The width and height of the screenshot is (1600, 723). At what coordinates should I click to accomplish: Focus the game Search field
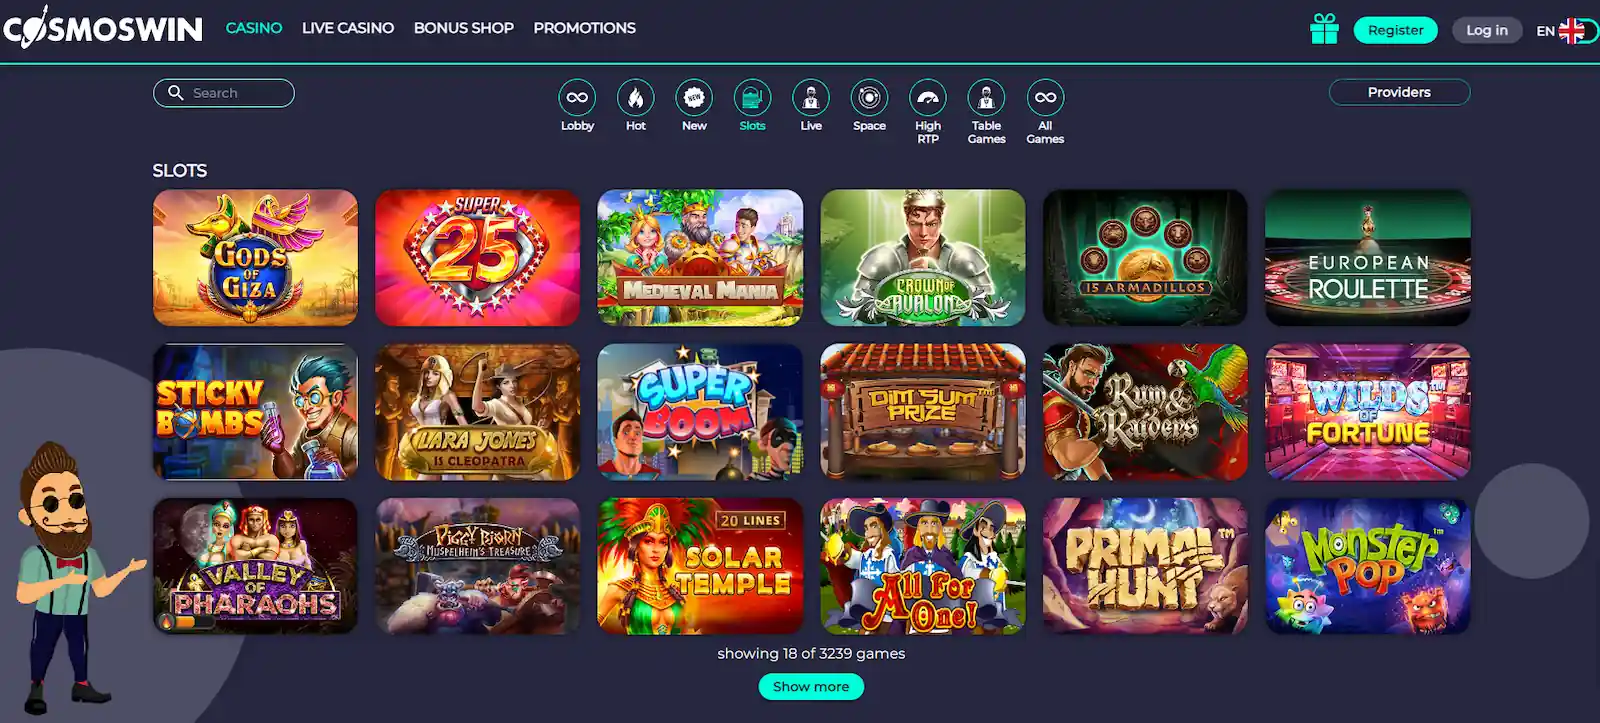(x=224, y=93)
